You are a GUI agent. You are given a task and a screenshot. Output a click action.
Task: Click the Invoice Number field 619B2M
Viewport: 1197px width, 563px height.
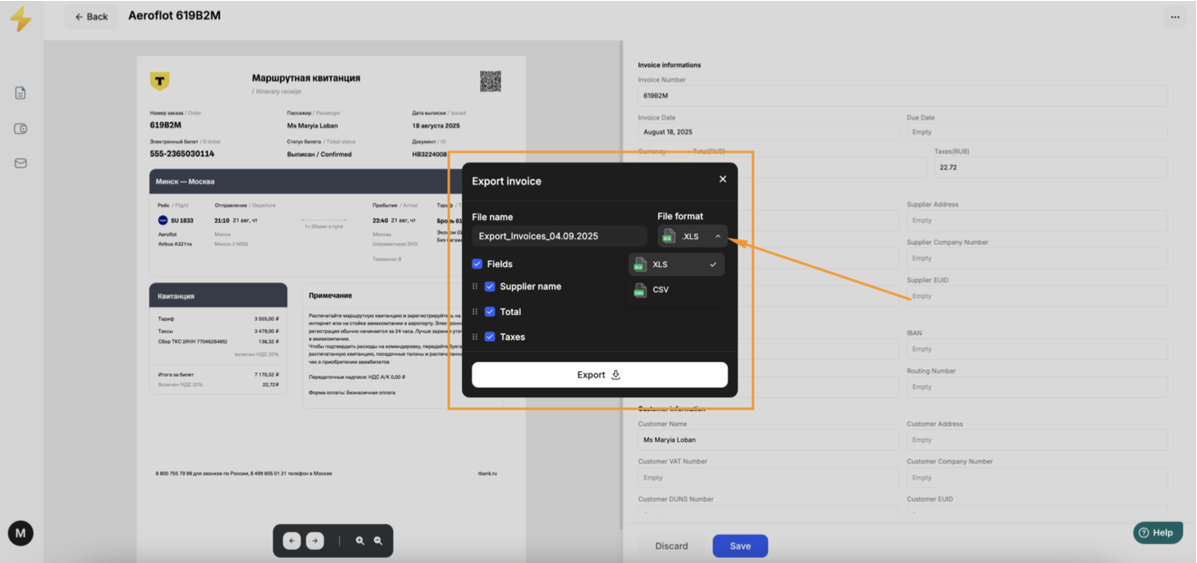pyautogui.click(x=902, y=96)
